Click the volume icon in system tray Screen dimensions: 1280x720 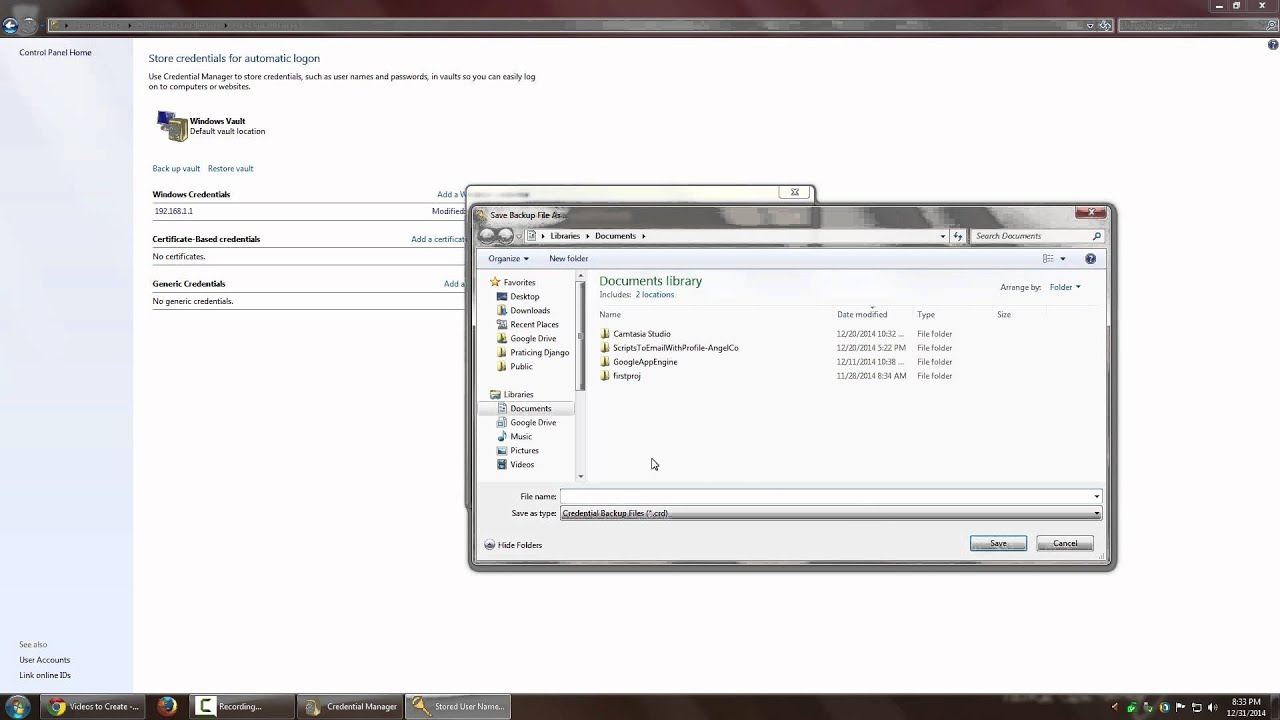pyautogui.click(x=1213, y=707)
